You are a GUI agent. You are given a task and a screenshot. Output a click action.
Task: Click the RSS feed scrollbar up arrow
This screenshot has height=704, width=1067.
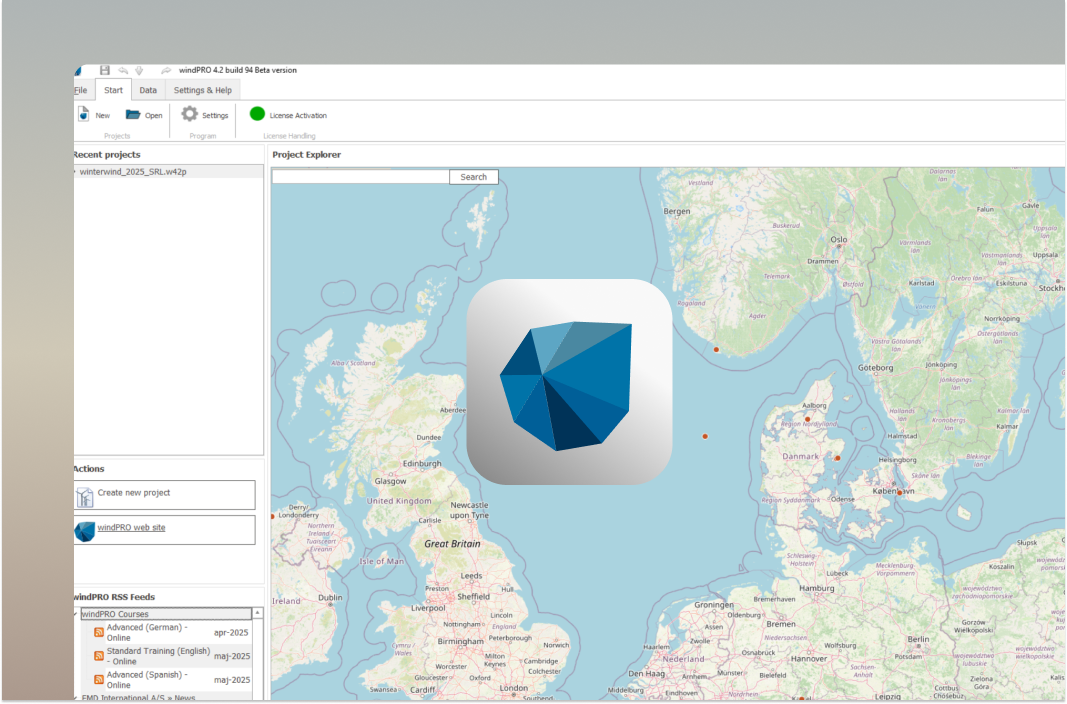click(257, 613)
